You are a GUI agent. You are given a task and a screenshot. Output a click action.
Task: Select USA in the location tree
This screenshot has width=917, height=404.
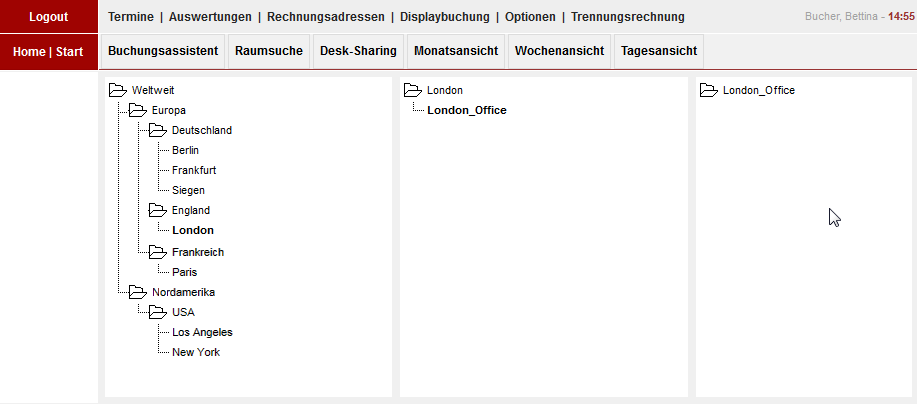[x=183, y=313]
